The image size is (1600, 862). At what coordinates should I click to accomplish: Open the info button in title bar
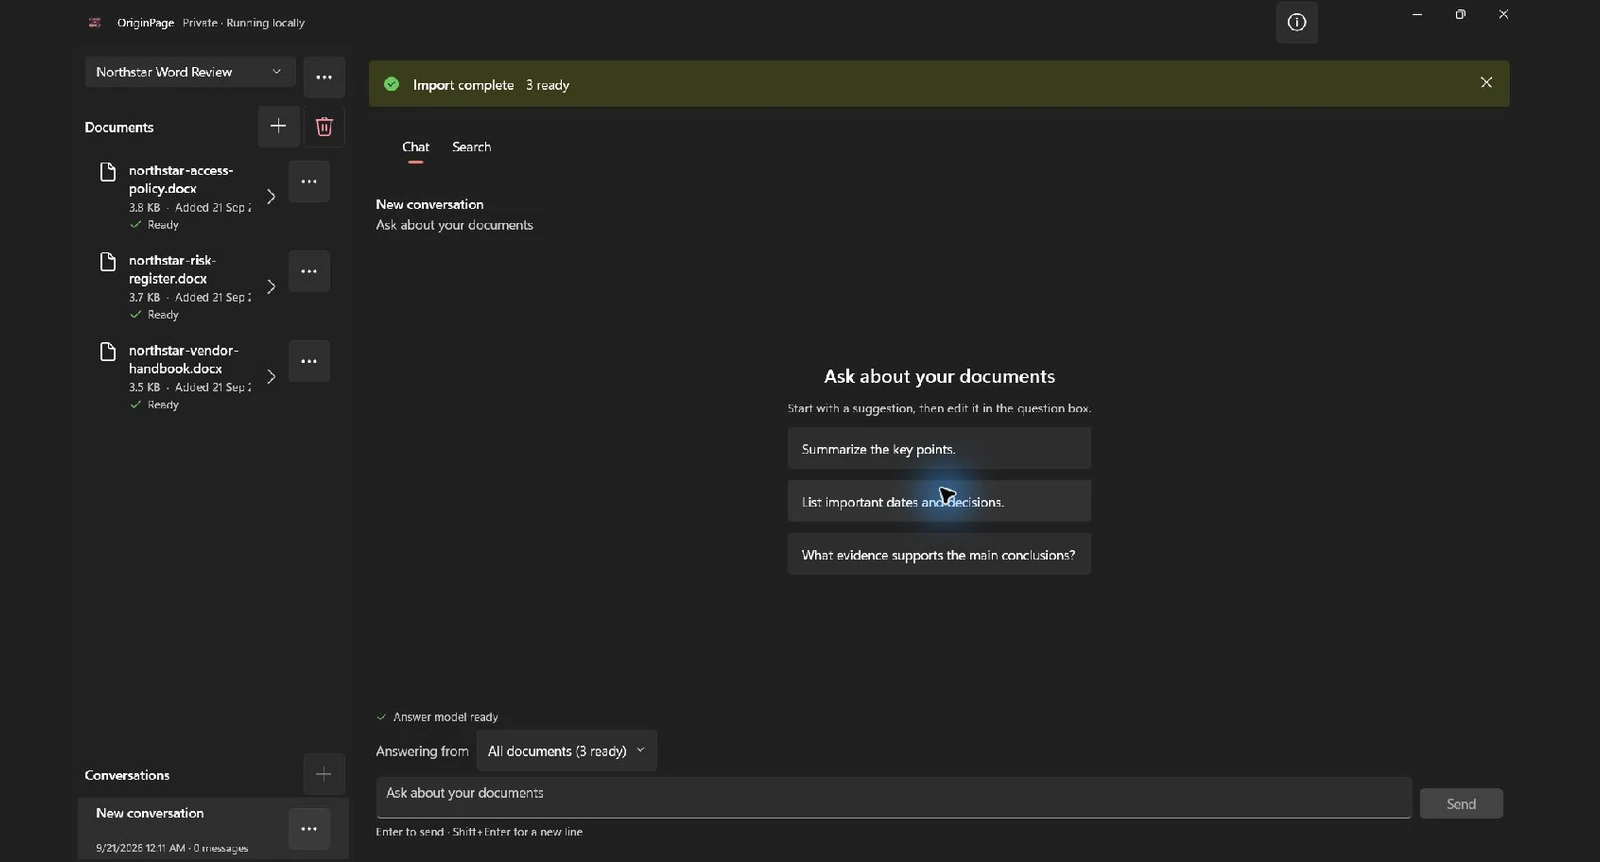(x=1296, y=23)
